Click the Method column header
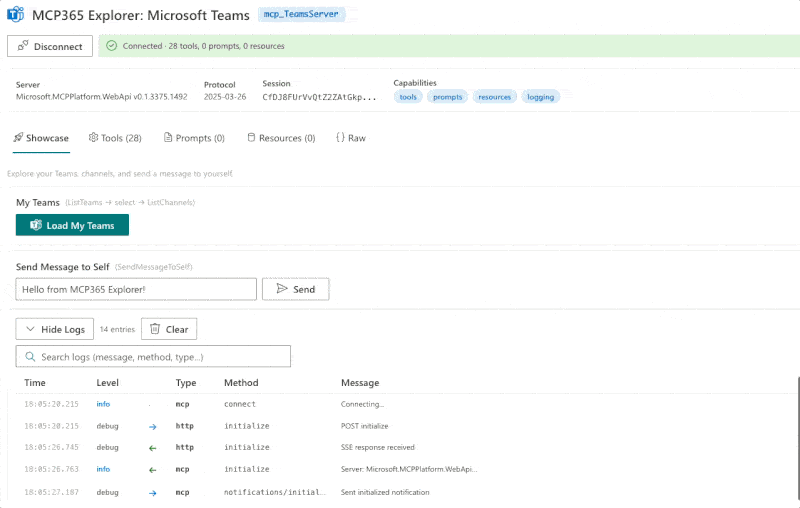Screen dimensions: 800x508 [241, 383]
